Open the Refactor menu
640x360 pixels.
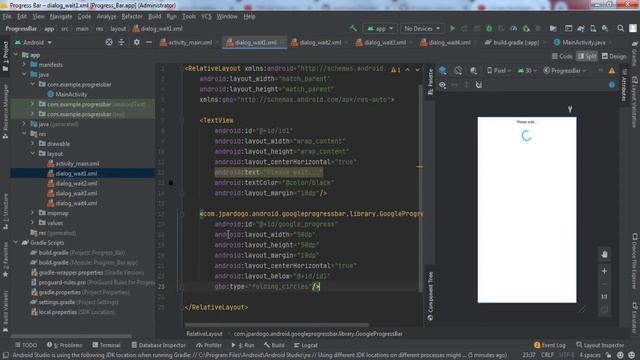pos(132,17)
